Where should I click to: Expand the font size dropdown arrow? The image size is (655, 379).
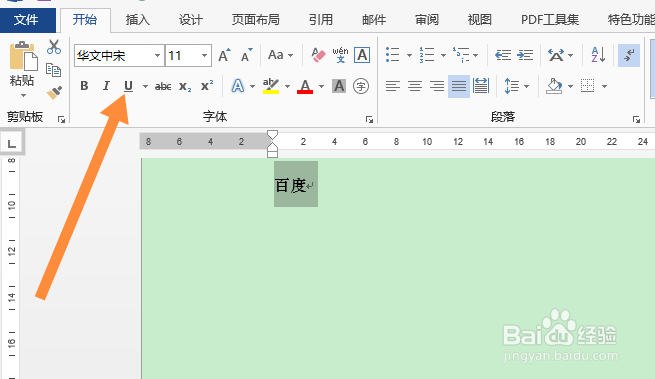click(x=205, y=56)
